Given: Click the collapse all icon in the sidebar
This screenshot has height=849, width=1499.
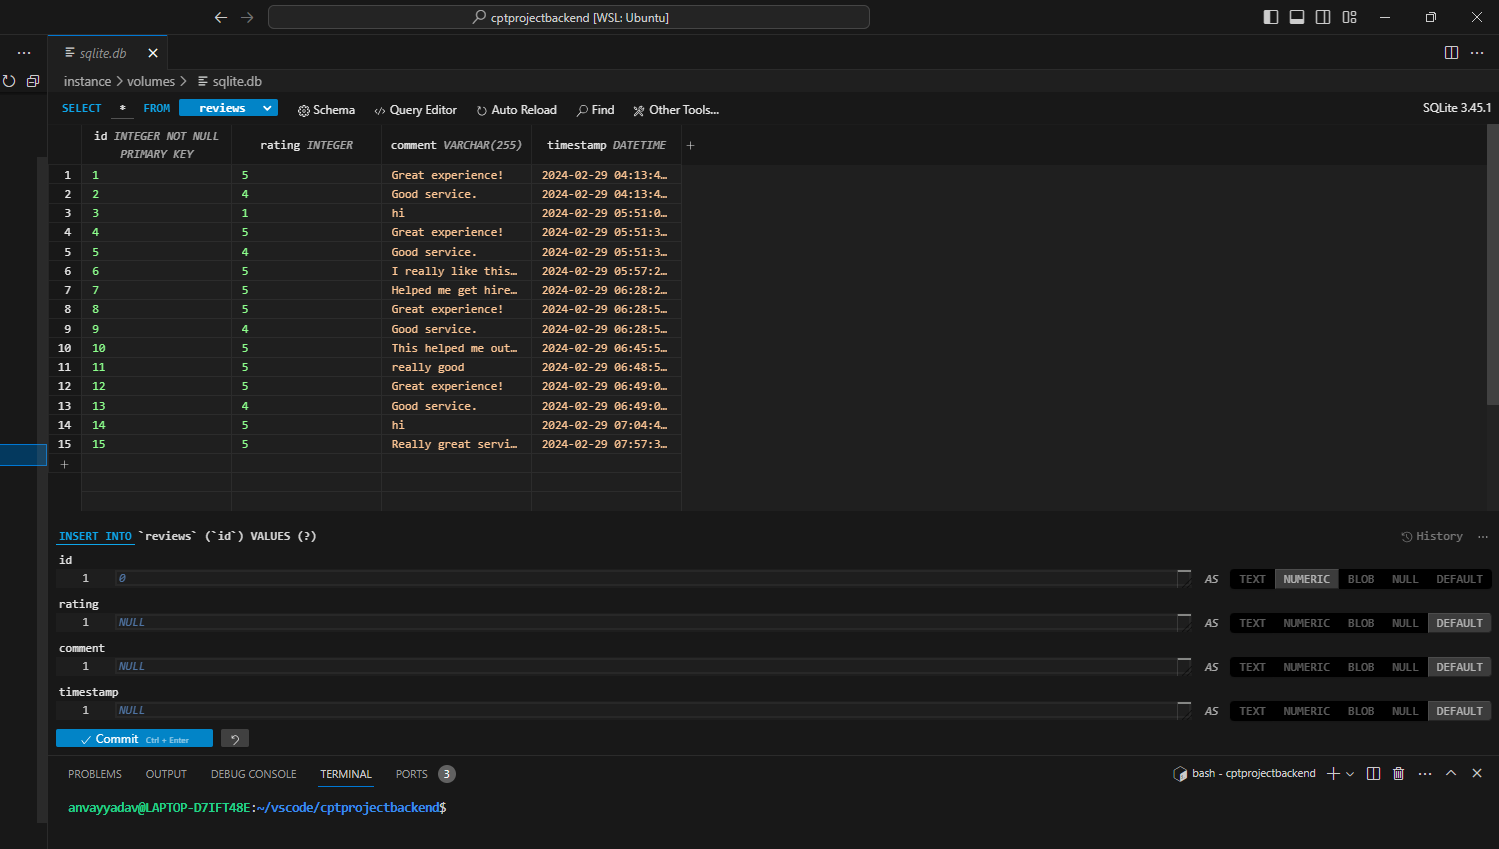Looking at the screenshot, I should pos(33,81).
